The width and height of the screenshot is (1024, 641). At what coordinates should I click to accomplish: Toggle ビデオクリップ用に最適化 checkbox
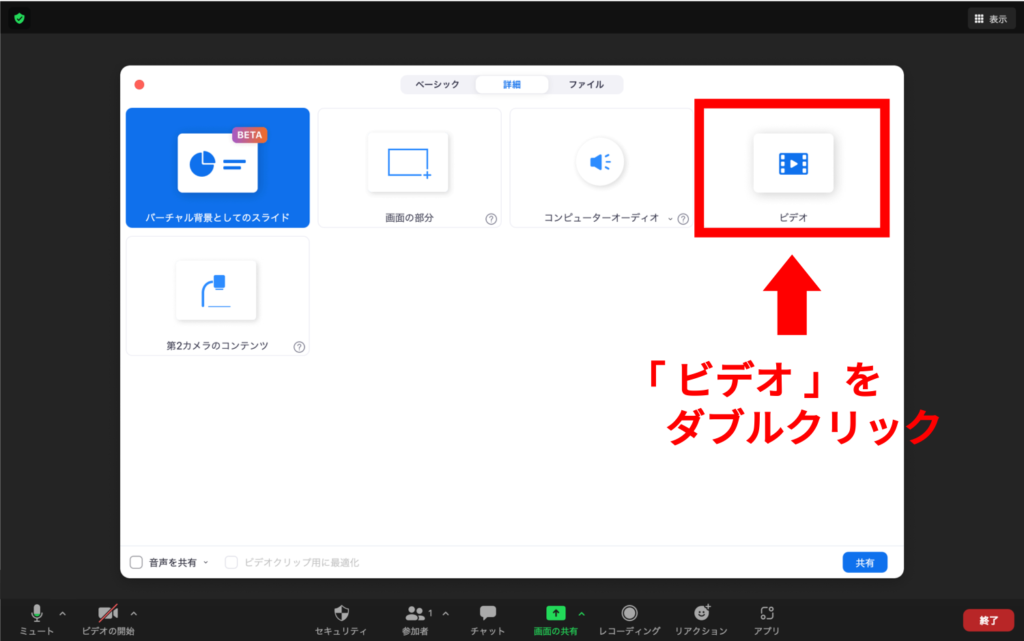click(231, 562)
